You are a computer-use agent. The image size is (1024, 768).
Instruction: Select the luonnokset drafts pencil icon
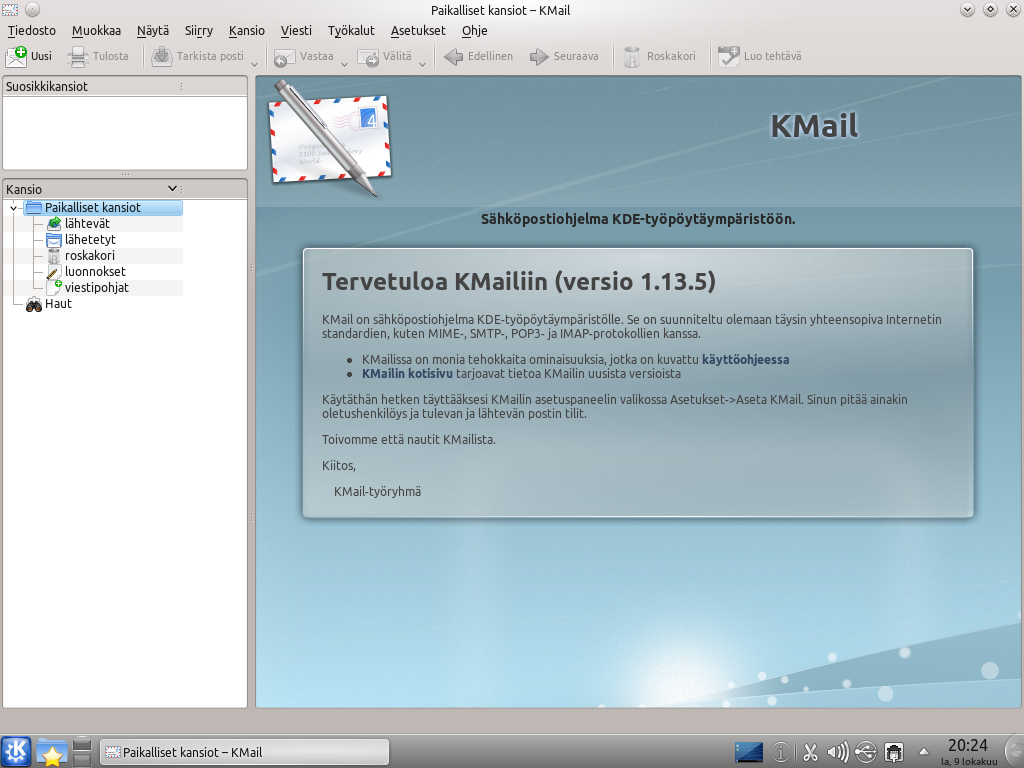54,272
